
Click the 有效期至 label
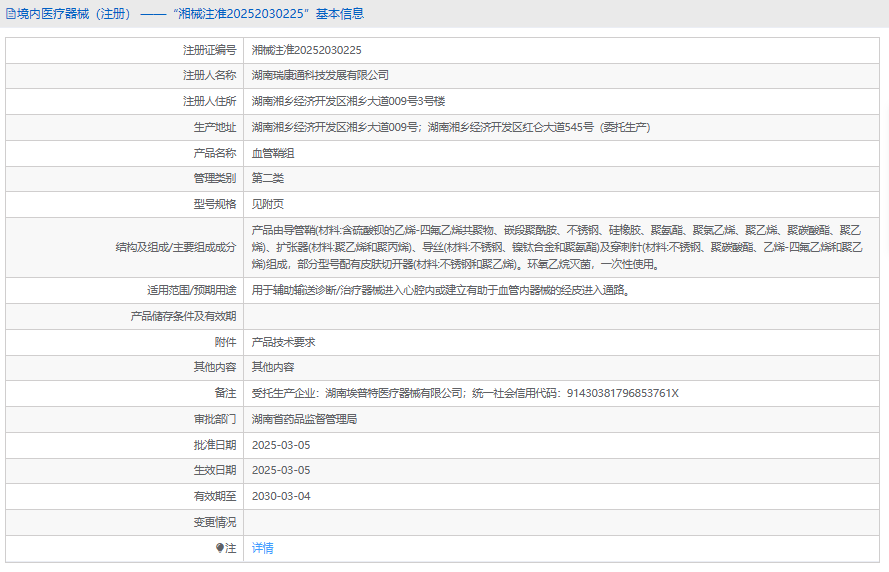pos(215,497)
